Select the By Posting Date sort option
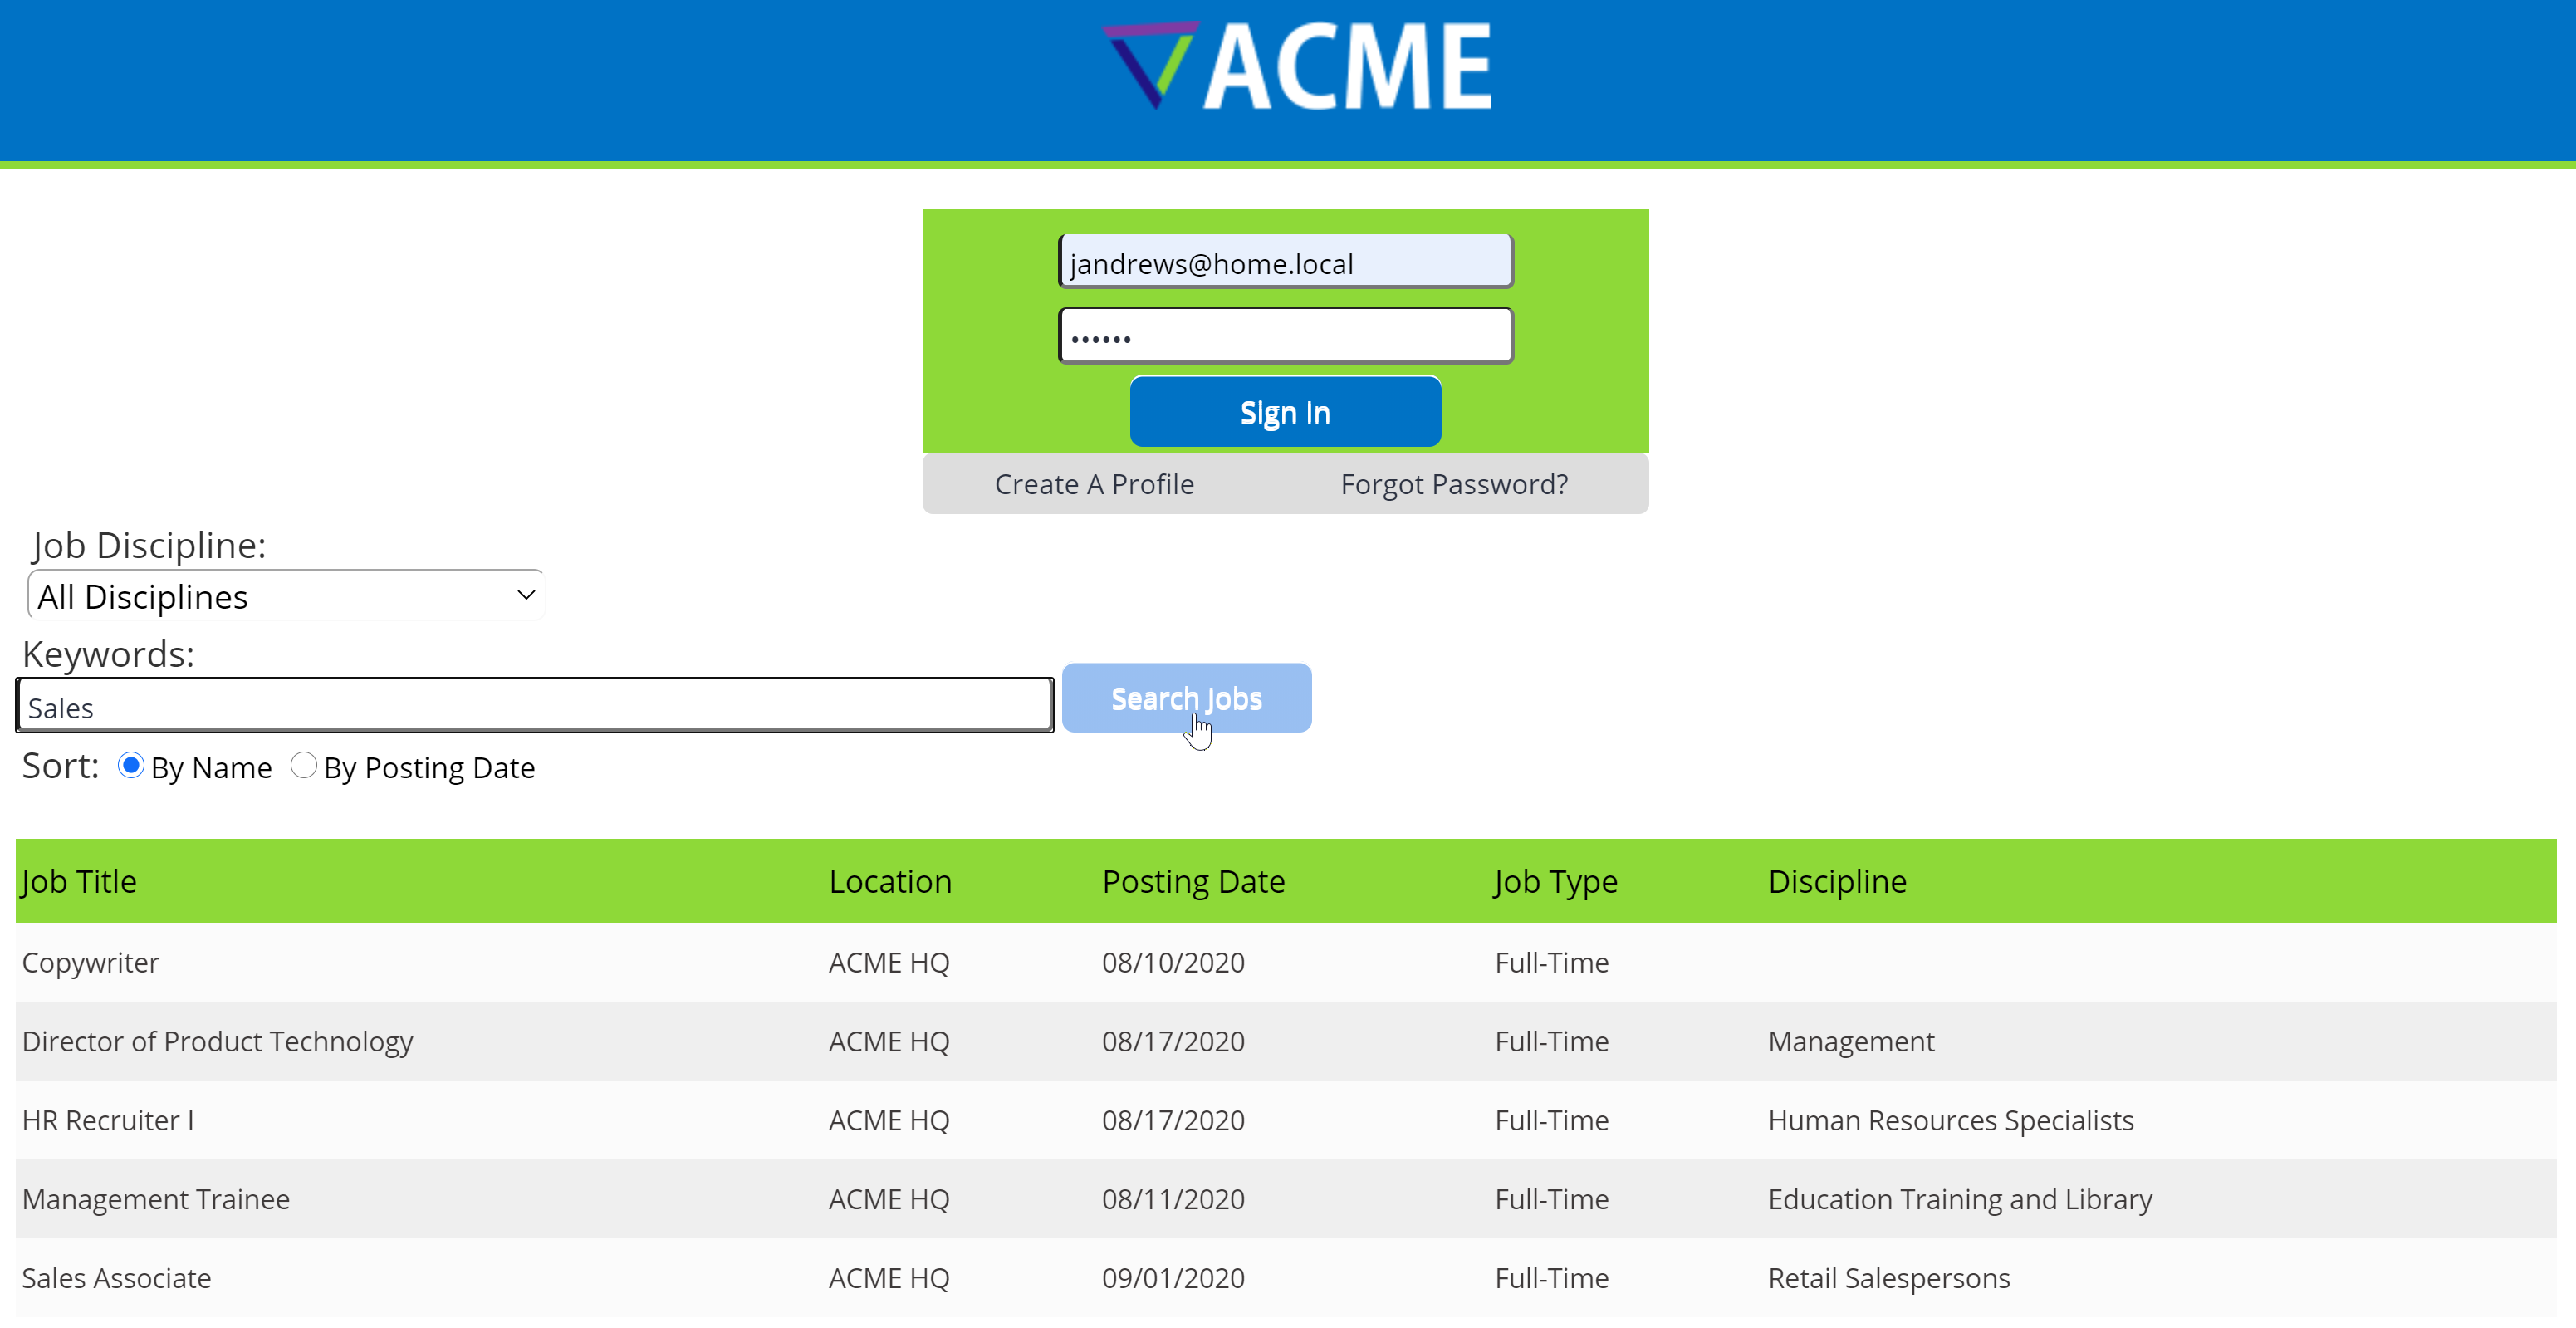 303,766
